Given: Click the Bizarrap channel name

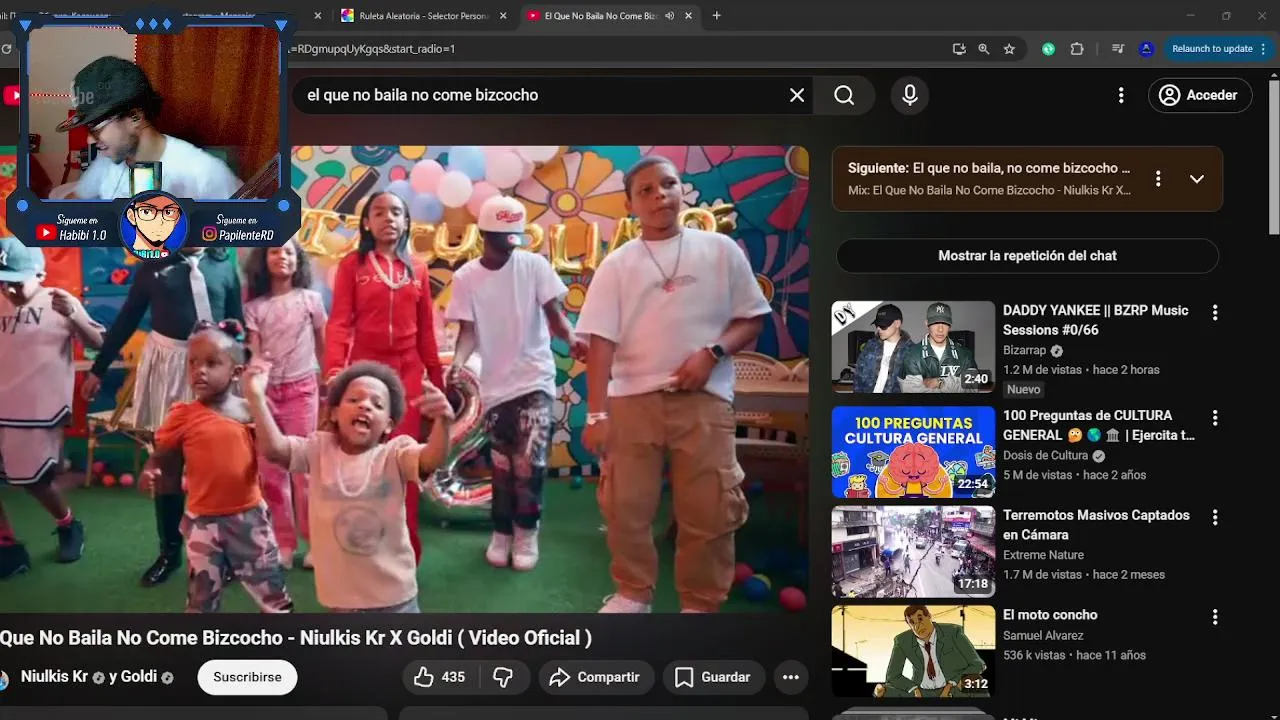Looking at the screenshot, I should point(1024,350).
